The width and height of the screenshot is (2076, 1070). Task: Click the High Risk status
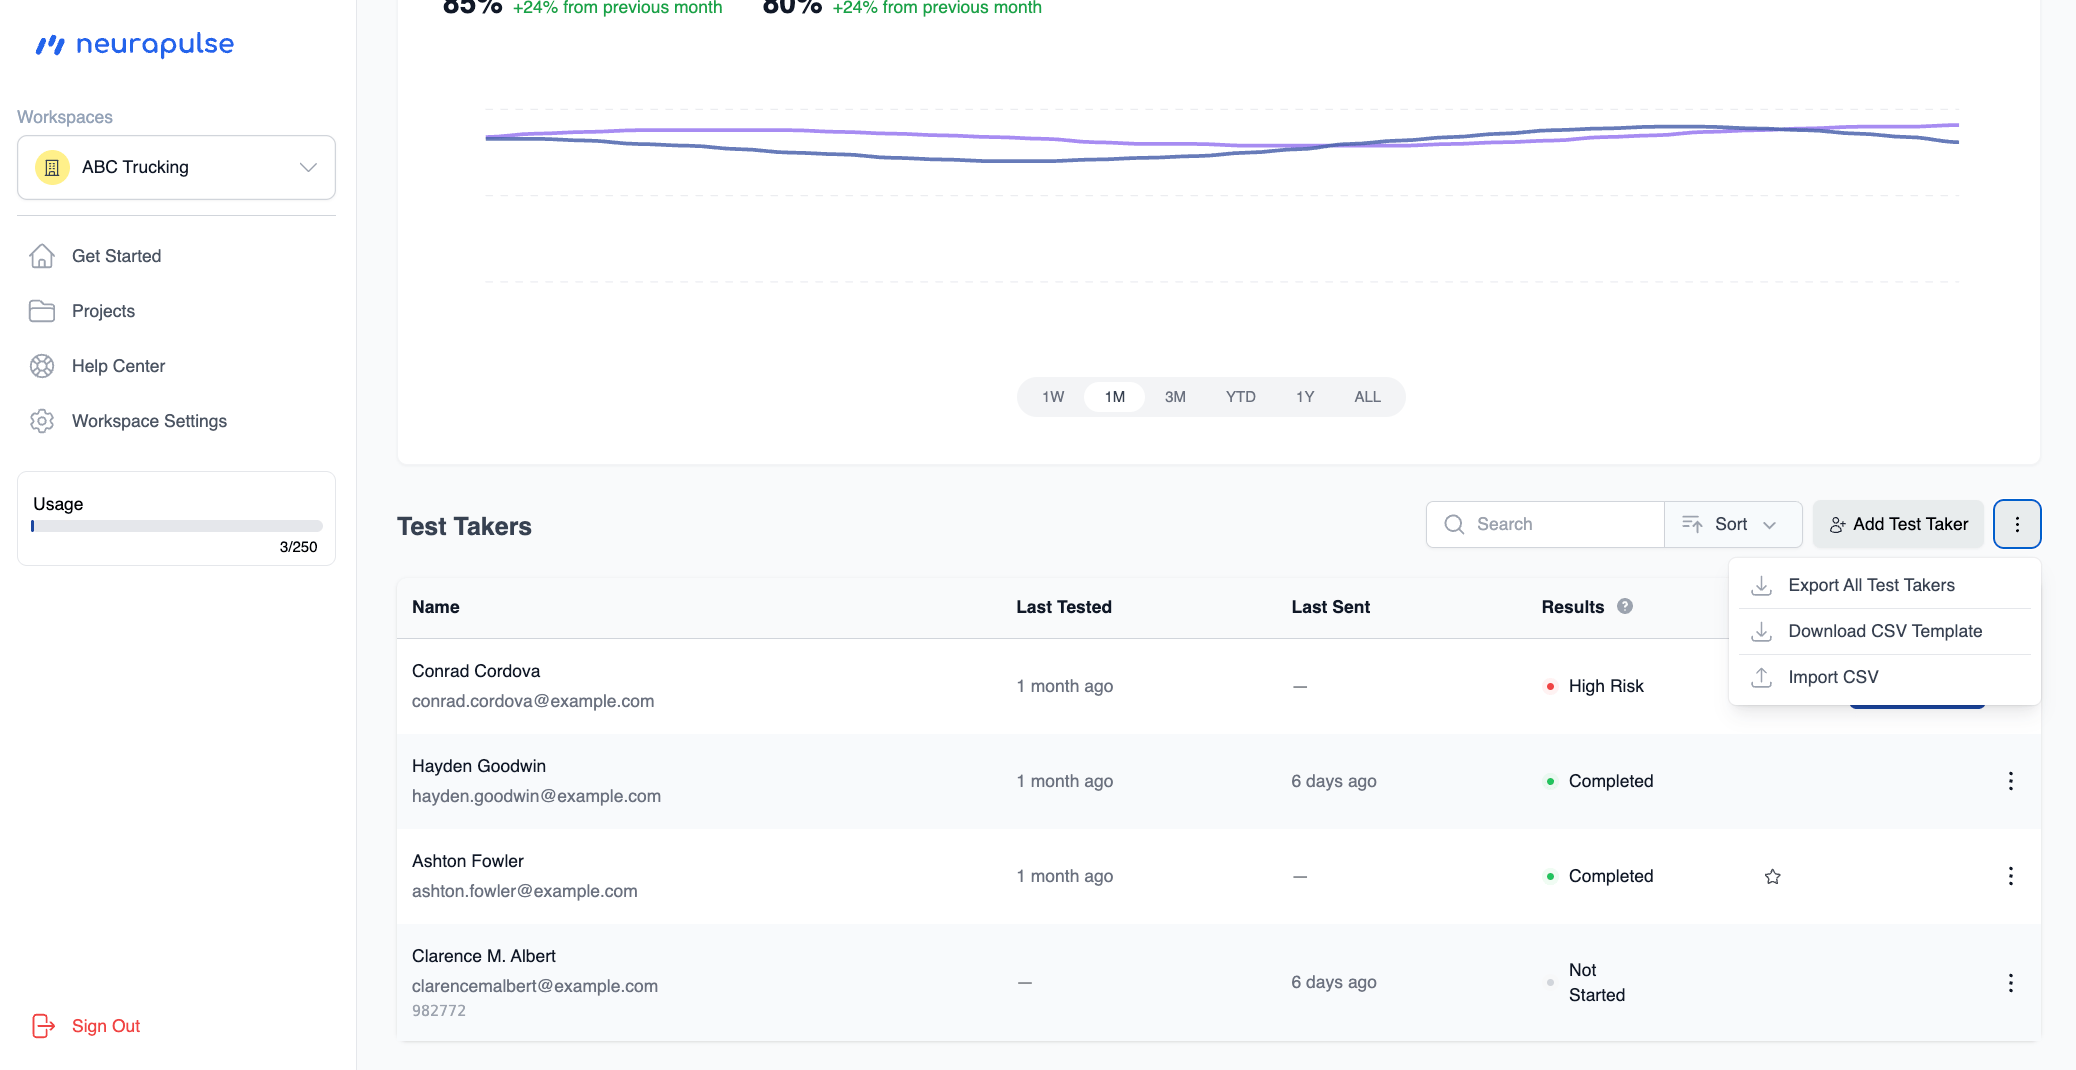(x=1606, y=686)
